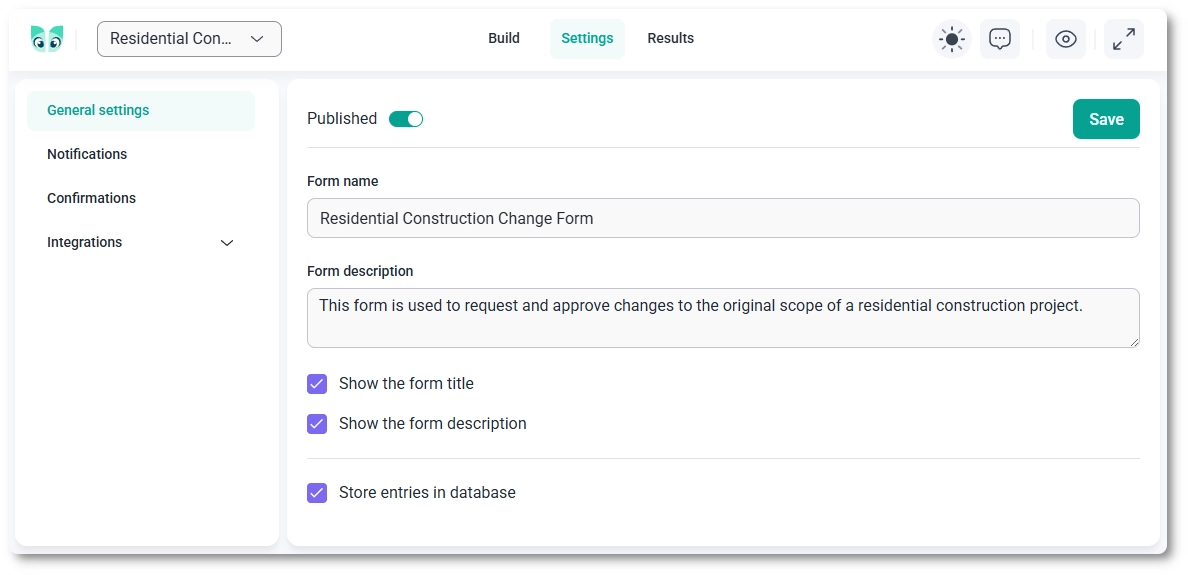This screenshot has width=1188, height=575.
Task: Click the Form description label
Action: (360, 271)
